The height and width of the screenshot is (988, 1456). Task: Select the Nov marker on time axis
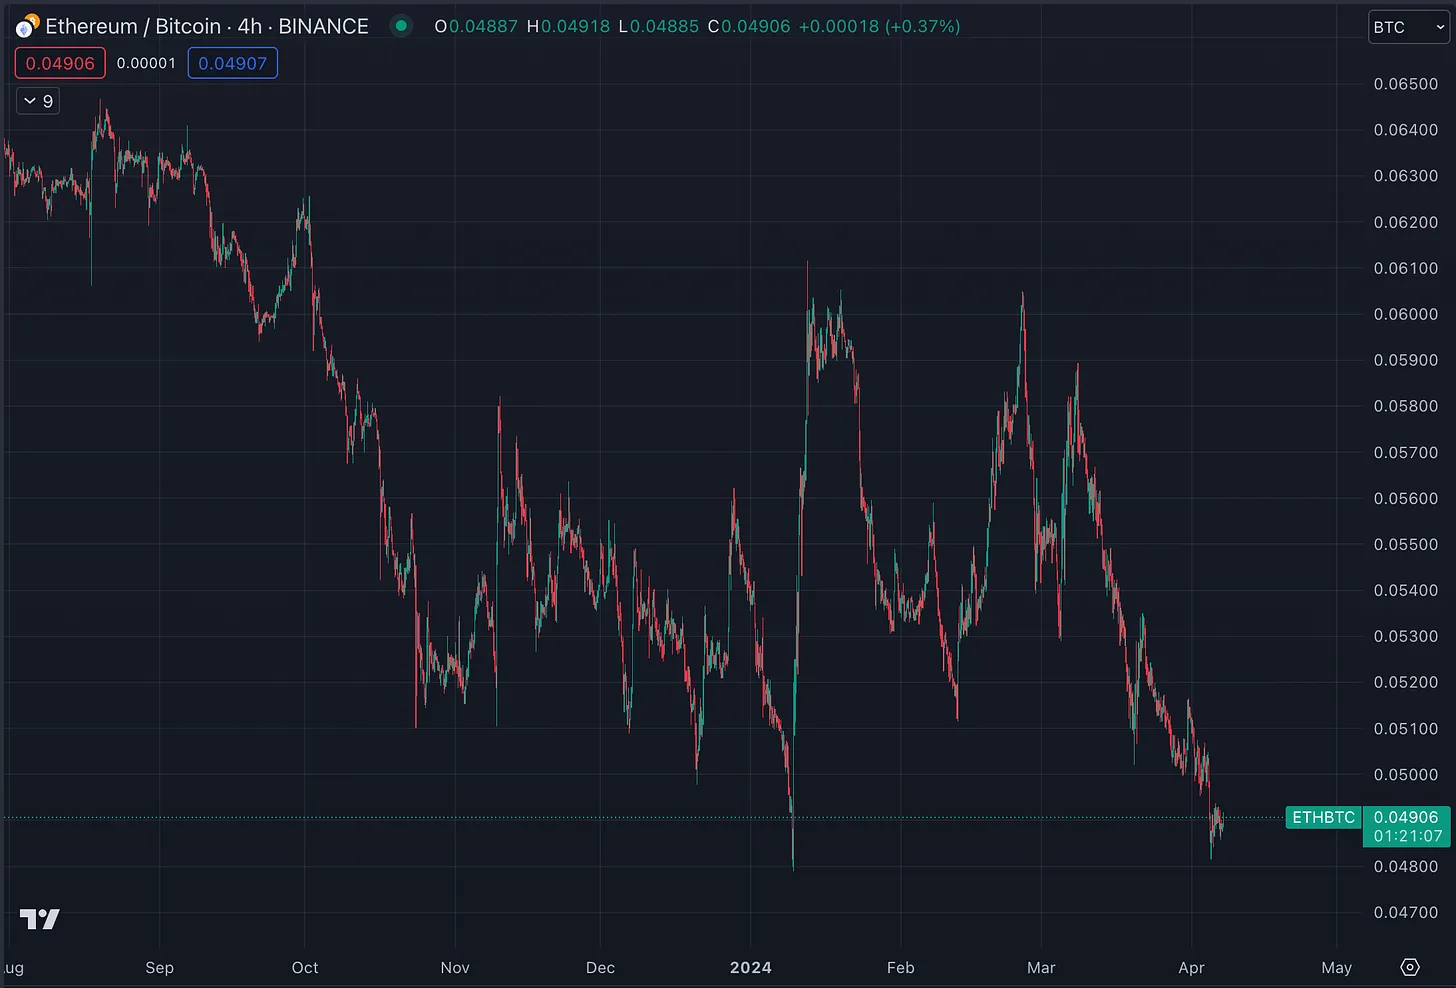(x=455, y=967)
